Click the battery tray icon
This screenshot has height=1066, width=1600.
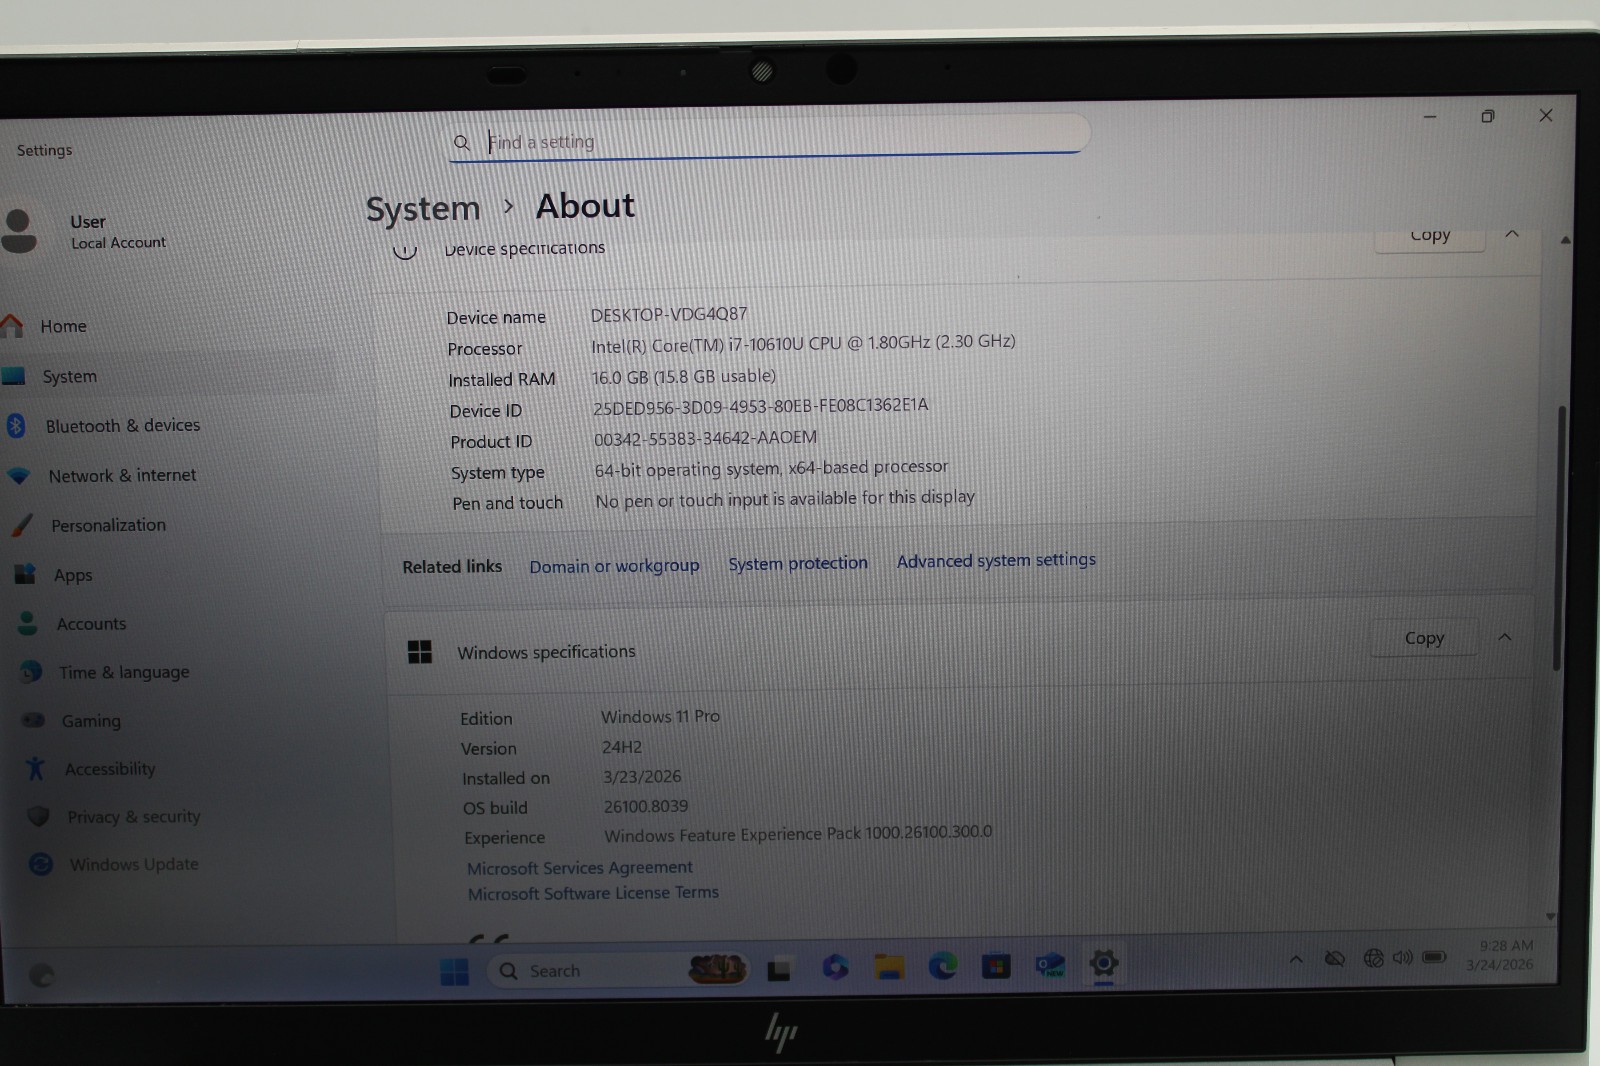click(1434, 957)
